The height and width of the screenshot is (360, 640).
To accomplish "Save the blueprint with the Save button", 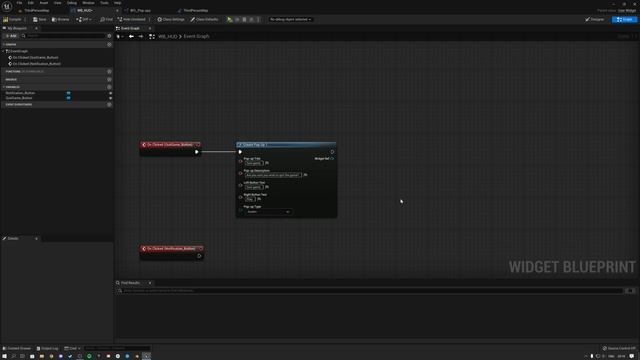I will [x=40, y=19].
